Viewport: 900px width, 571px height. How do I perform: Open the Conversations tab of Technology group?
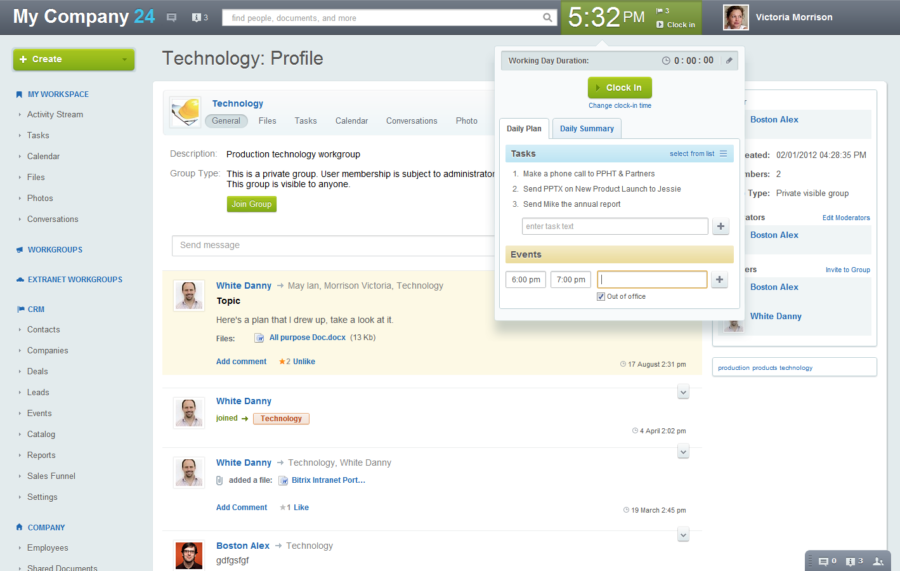point(412,121)
